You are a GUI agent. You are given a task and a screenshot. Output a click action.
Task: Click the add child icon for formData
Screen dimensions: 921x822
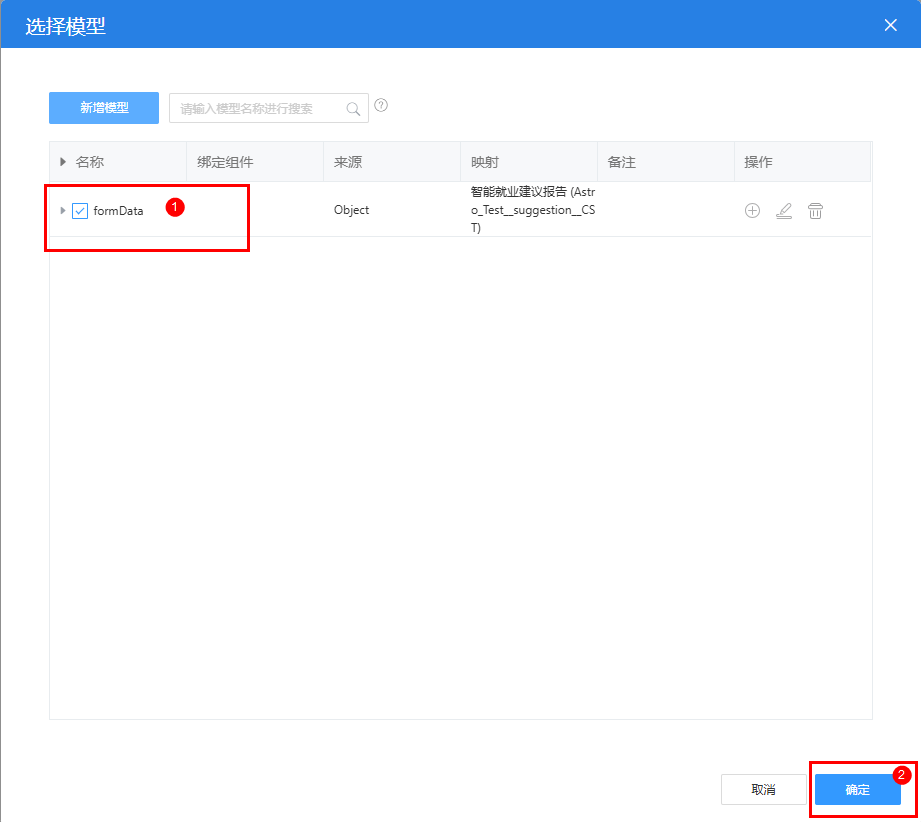pyautogui.click(x=752, y=210)
